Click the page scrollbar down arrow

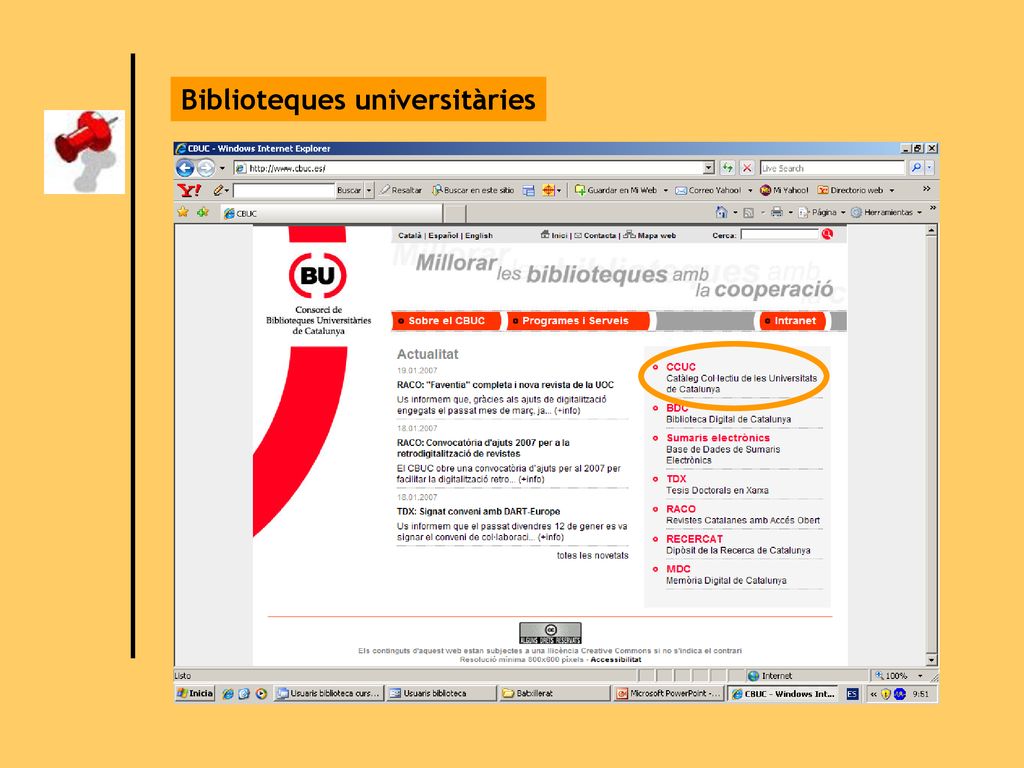pos(931,660)
